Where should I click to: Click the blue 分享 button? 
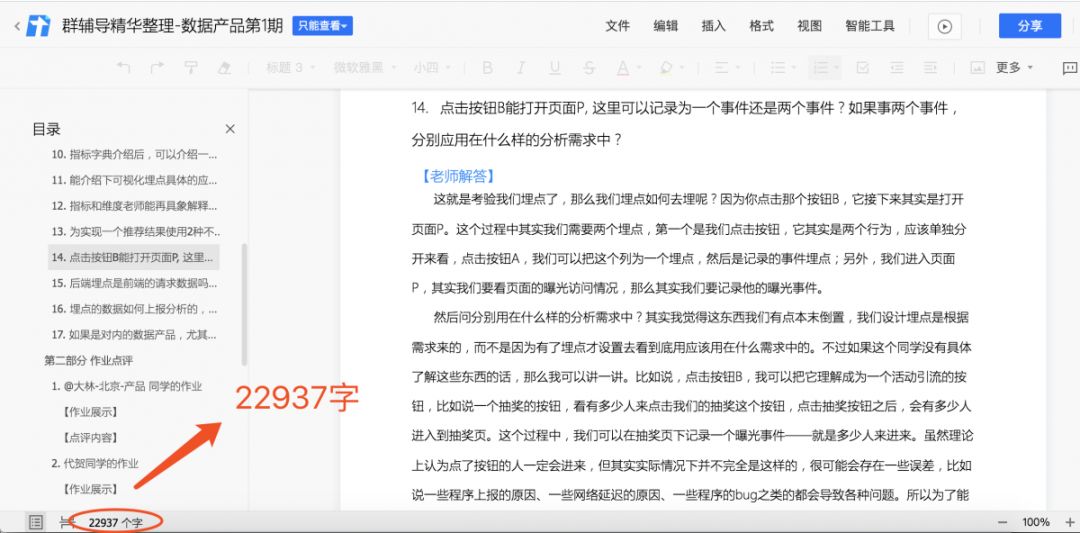coord(1030,26)
